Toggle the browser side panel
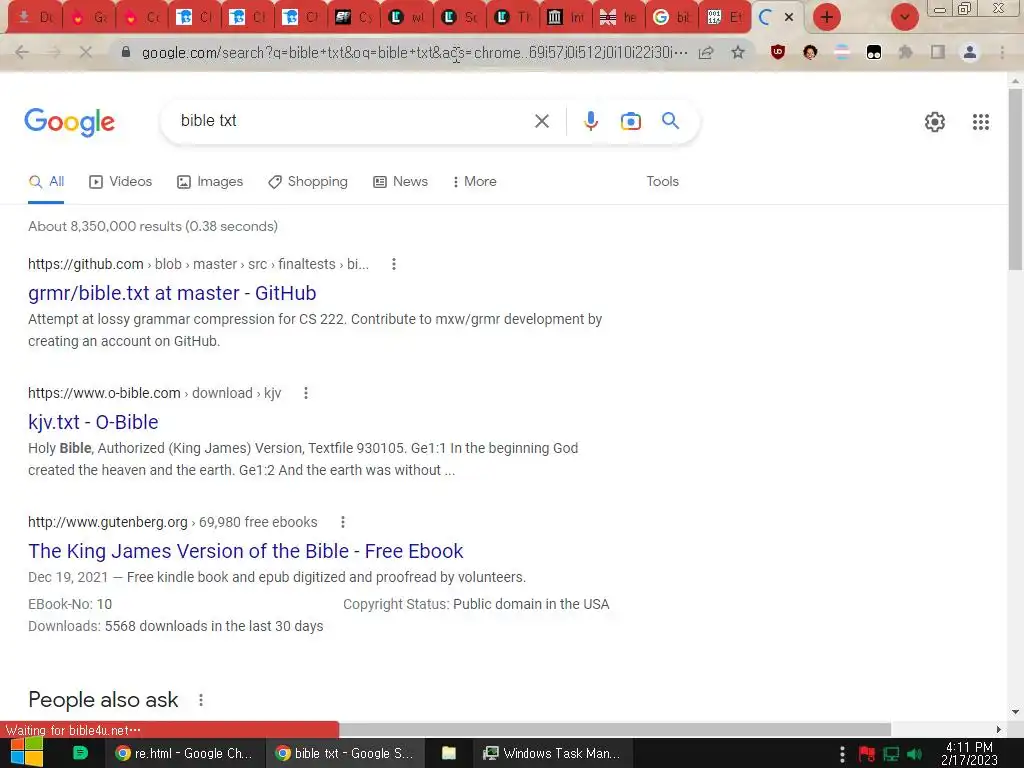 (938, 52)
